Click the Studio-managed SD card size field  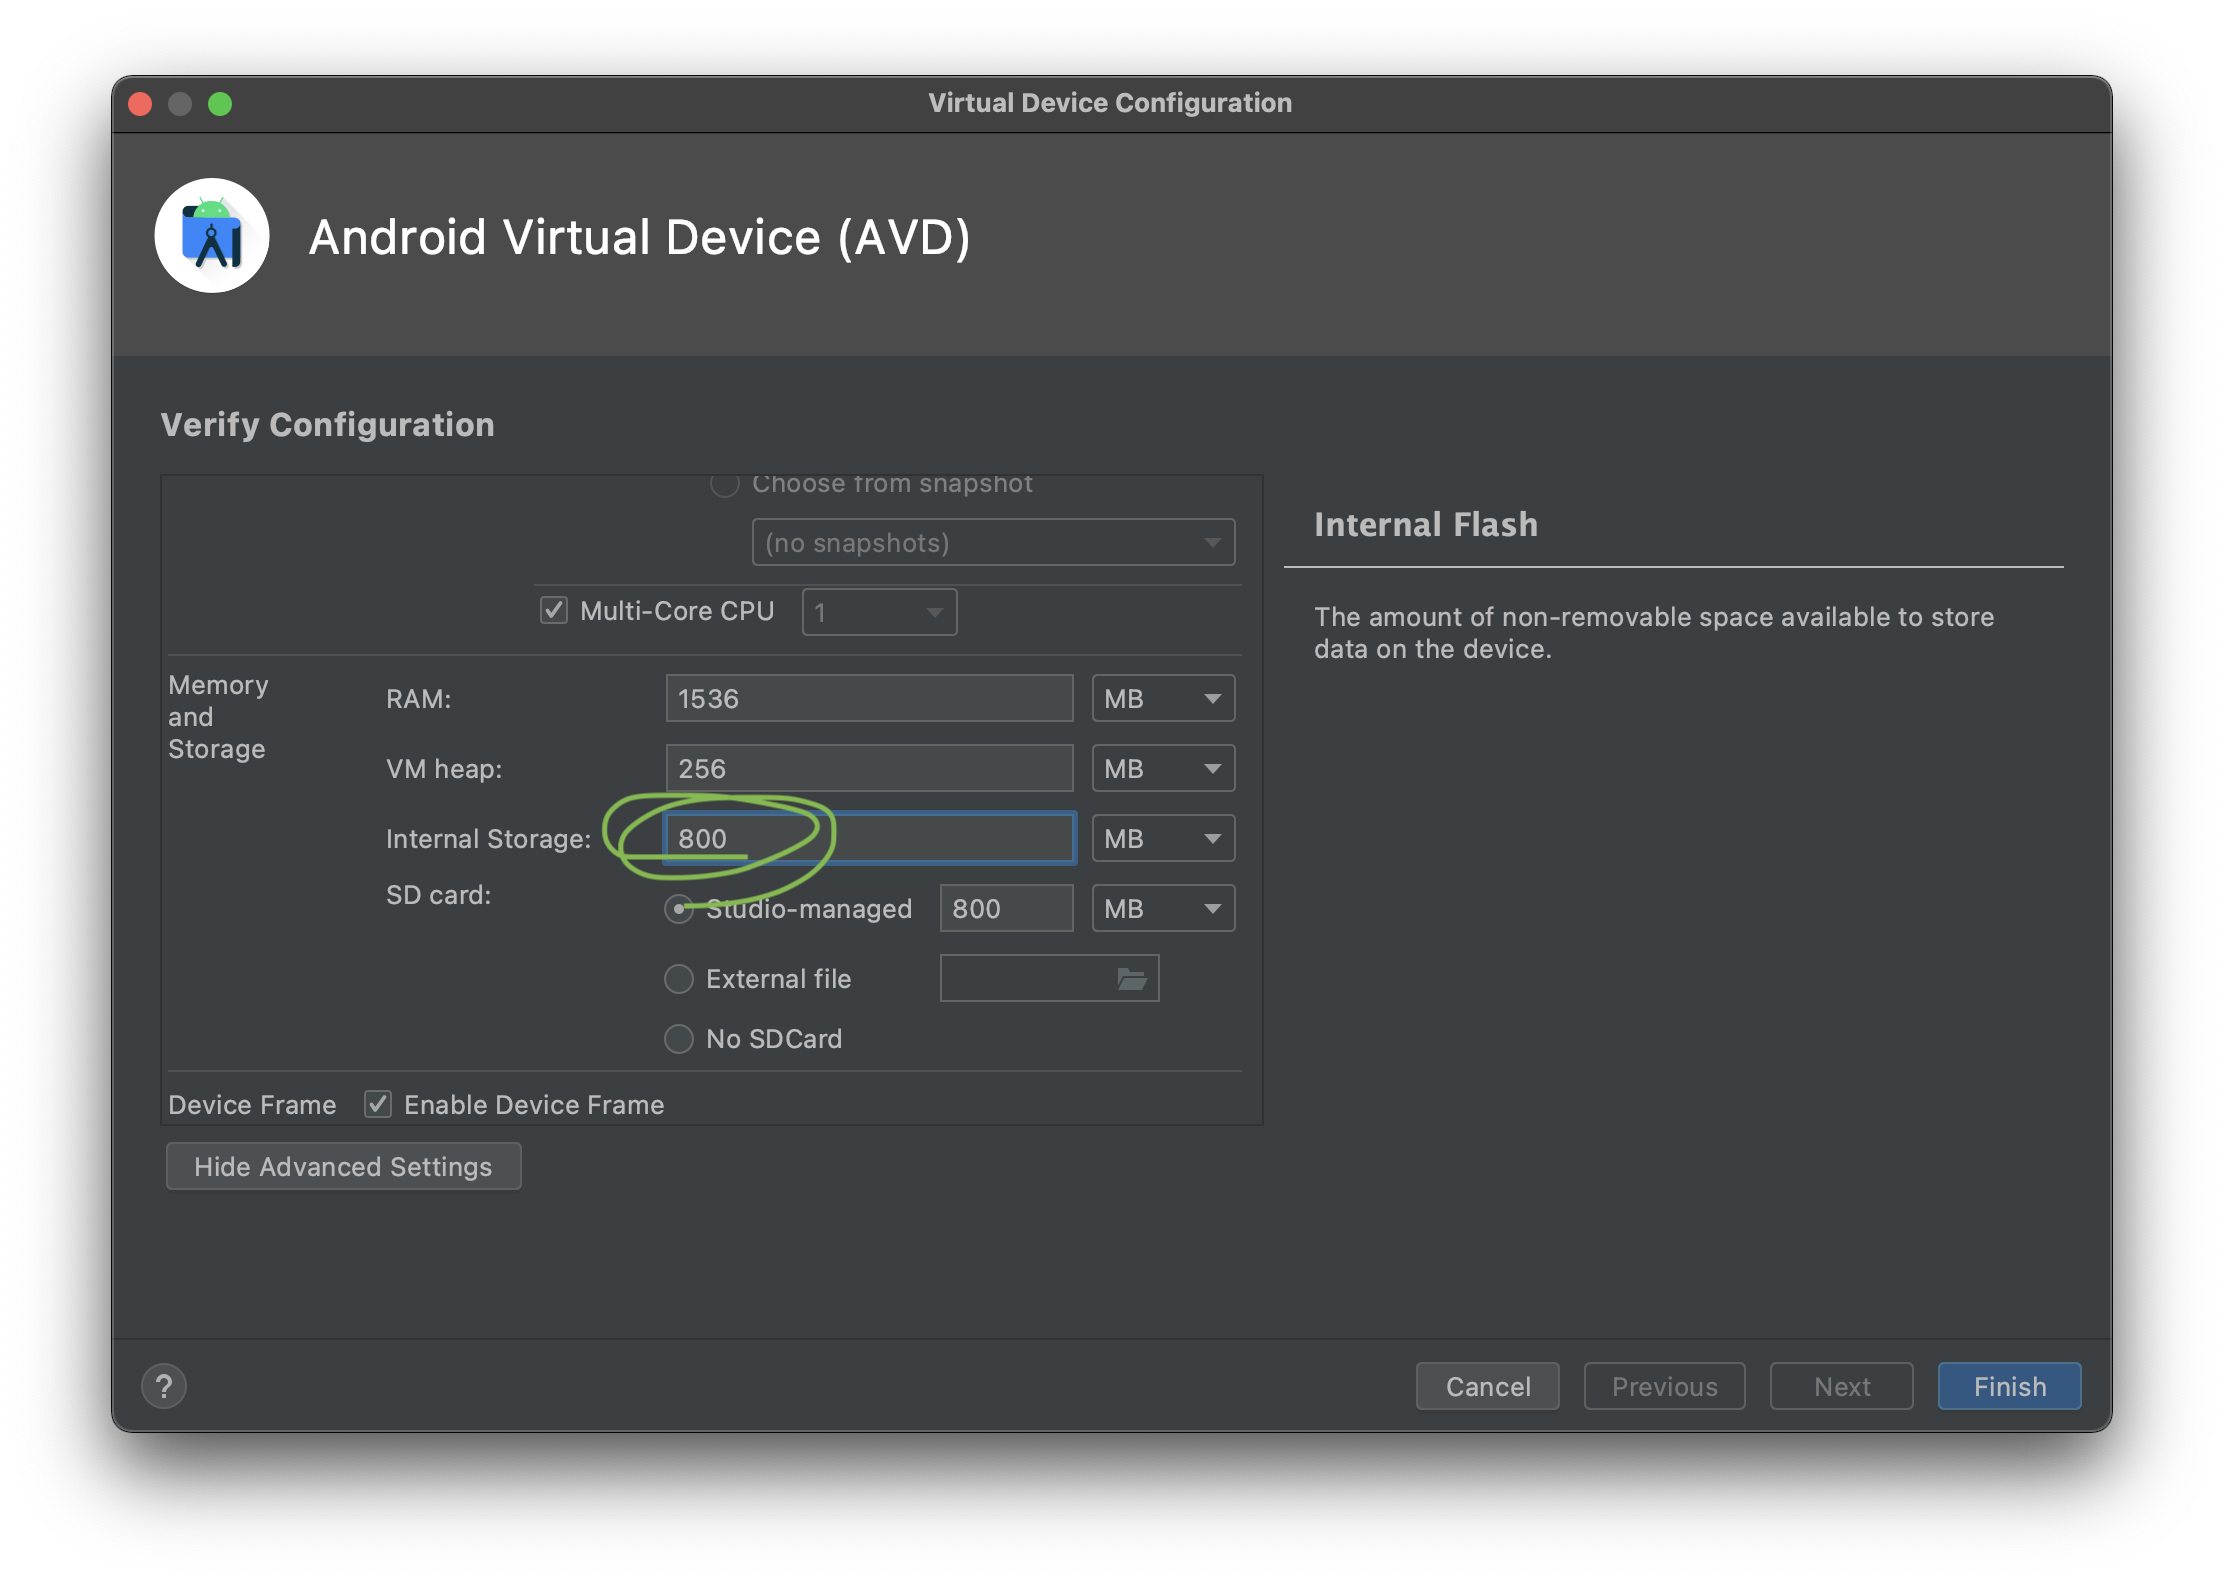(x=1005, y=909)
